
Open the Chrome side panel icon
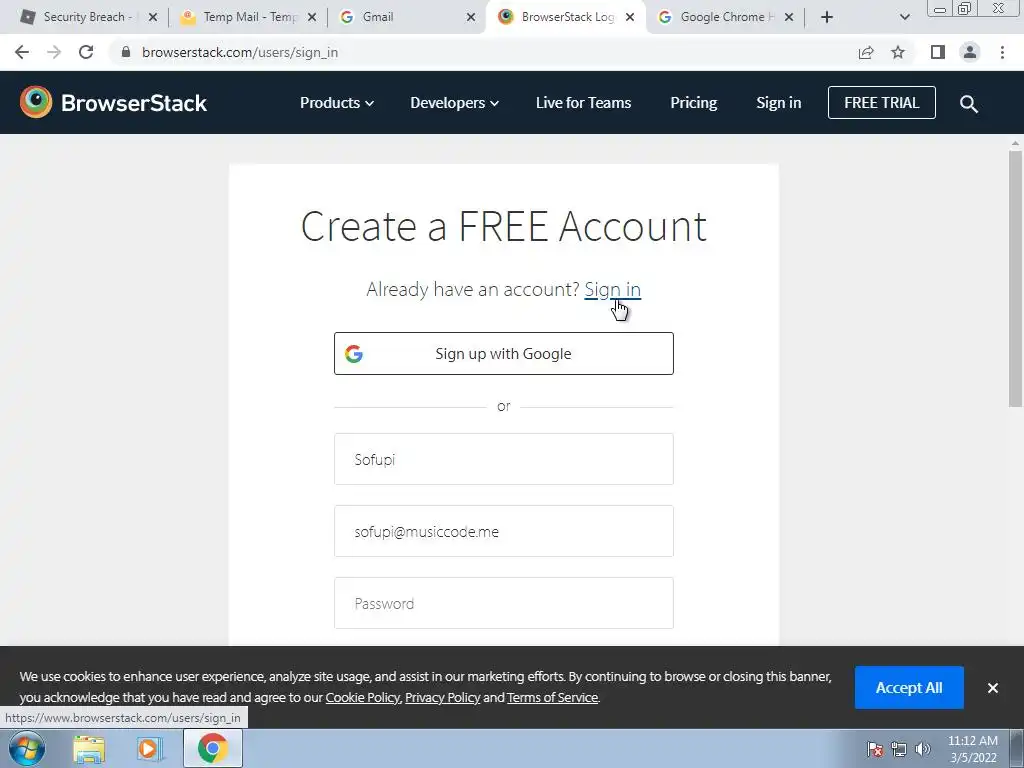(938, 52)
